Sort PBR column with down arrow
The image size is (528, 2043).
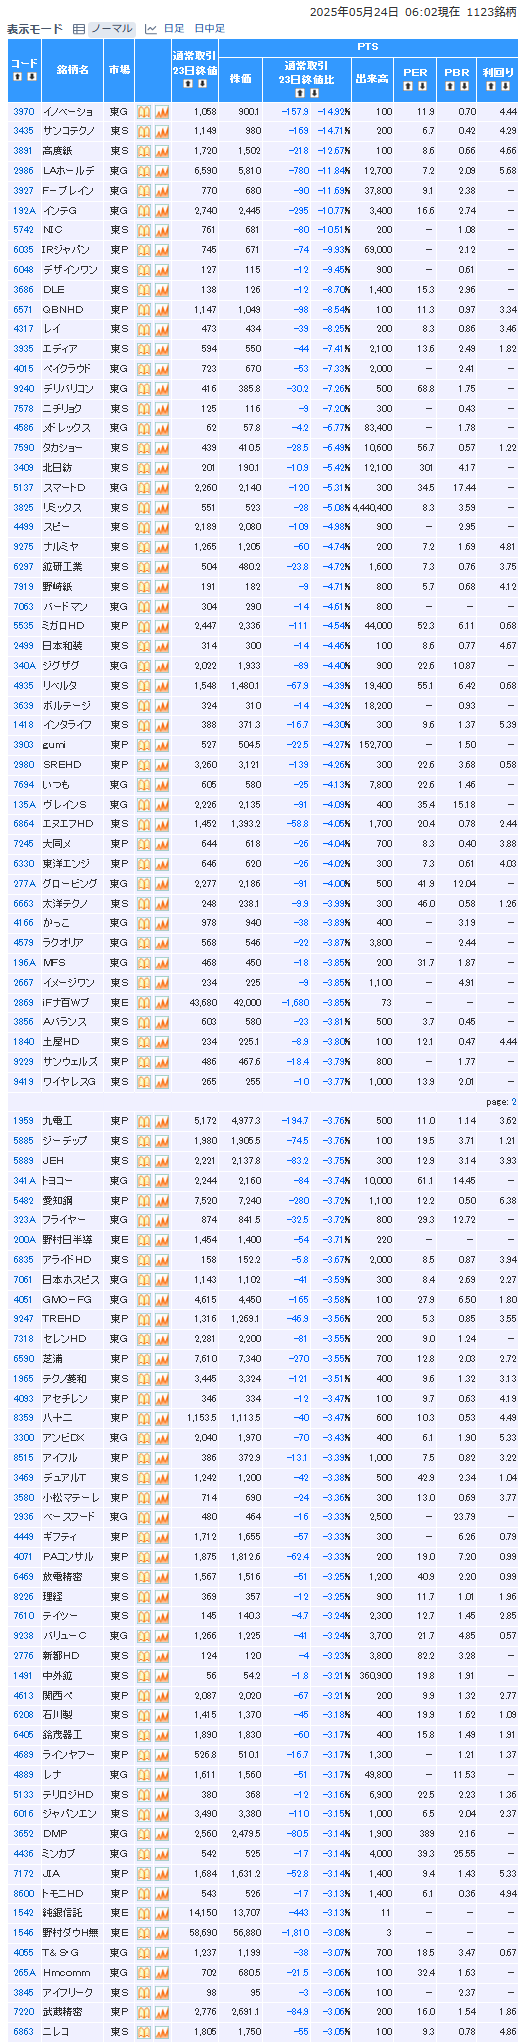pyautogui.click(x=463, y=87)
